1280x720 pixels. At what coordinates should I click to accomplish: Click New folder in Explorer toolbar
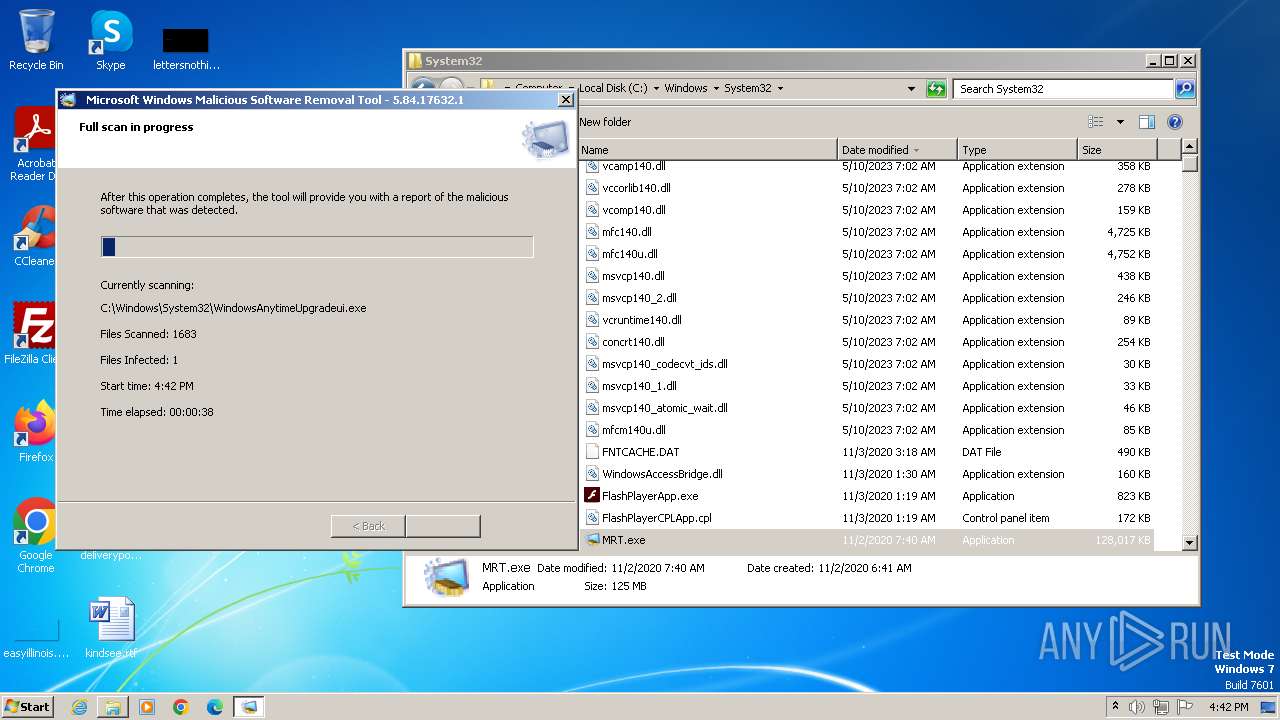coord(605,122)
